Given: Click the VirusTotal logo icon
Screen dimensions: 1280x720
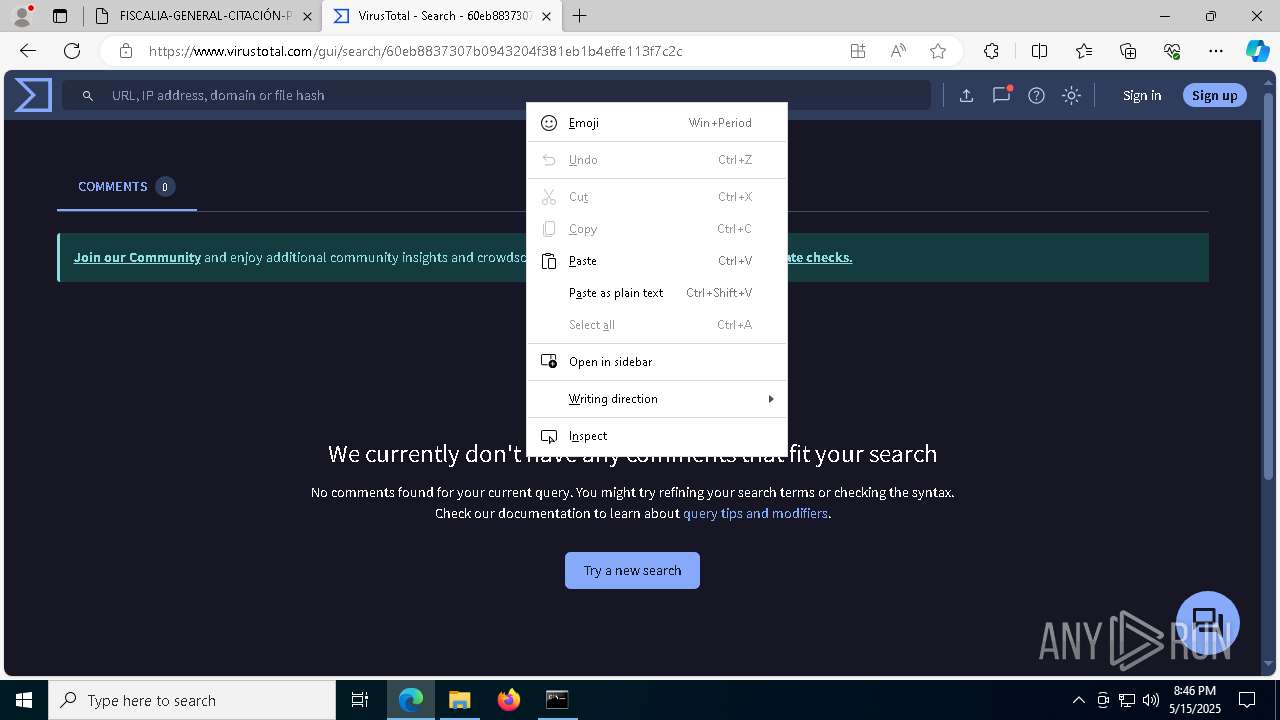Looking at the screenshot, I should (x=33, y=95).
